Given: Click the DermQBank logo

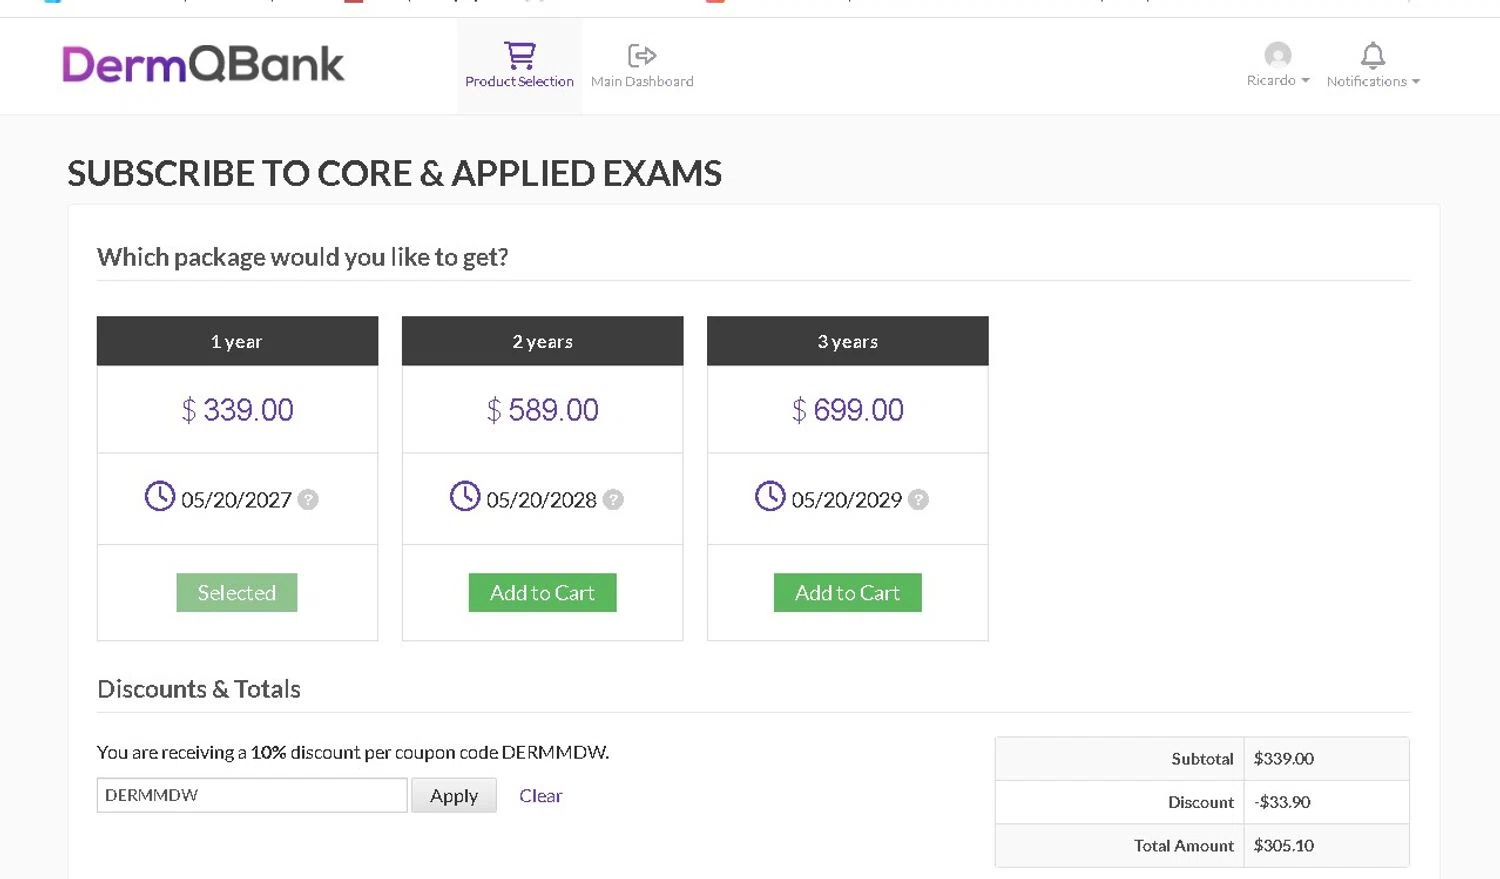Looking at the screenshot, I should point(203,64).
